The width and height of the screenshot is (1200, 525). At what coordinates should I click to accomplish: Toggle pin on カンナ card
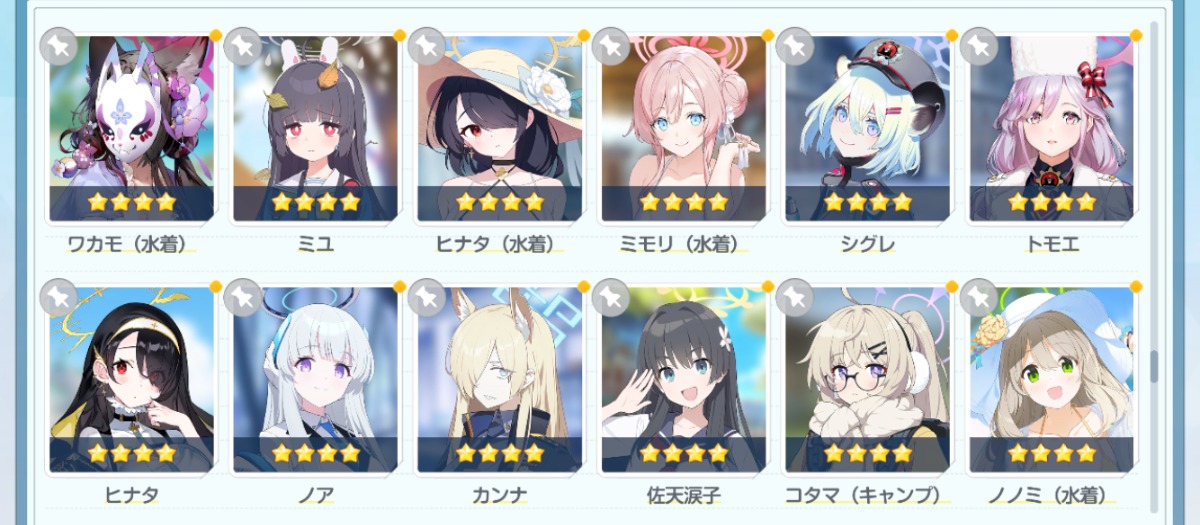click(427, 297)
